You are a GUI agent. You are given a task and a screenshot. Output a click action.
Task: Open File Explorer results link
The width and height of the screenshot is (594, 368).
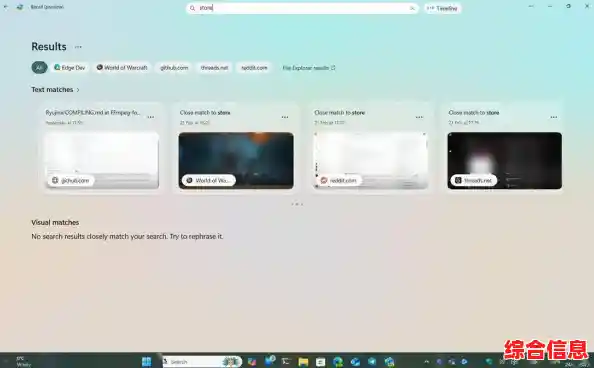(x=309, y=68)
